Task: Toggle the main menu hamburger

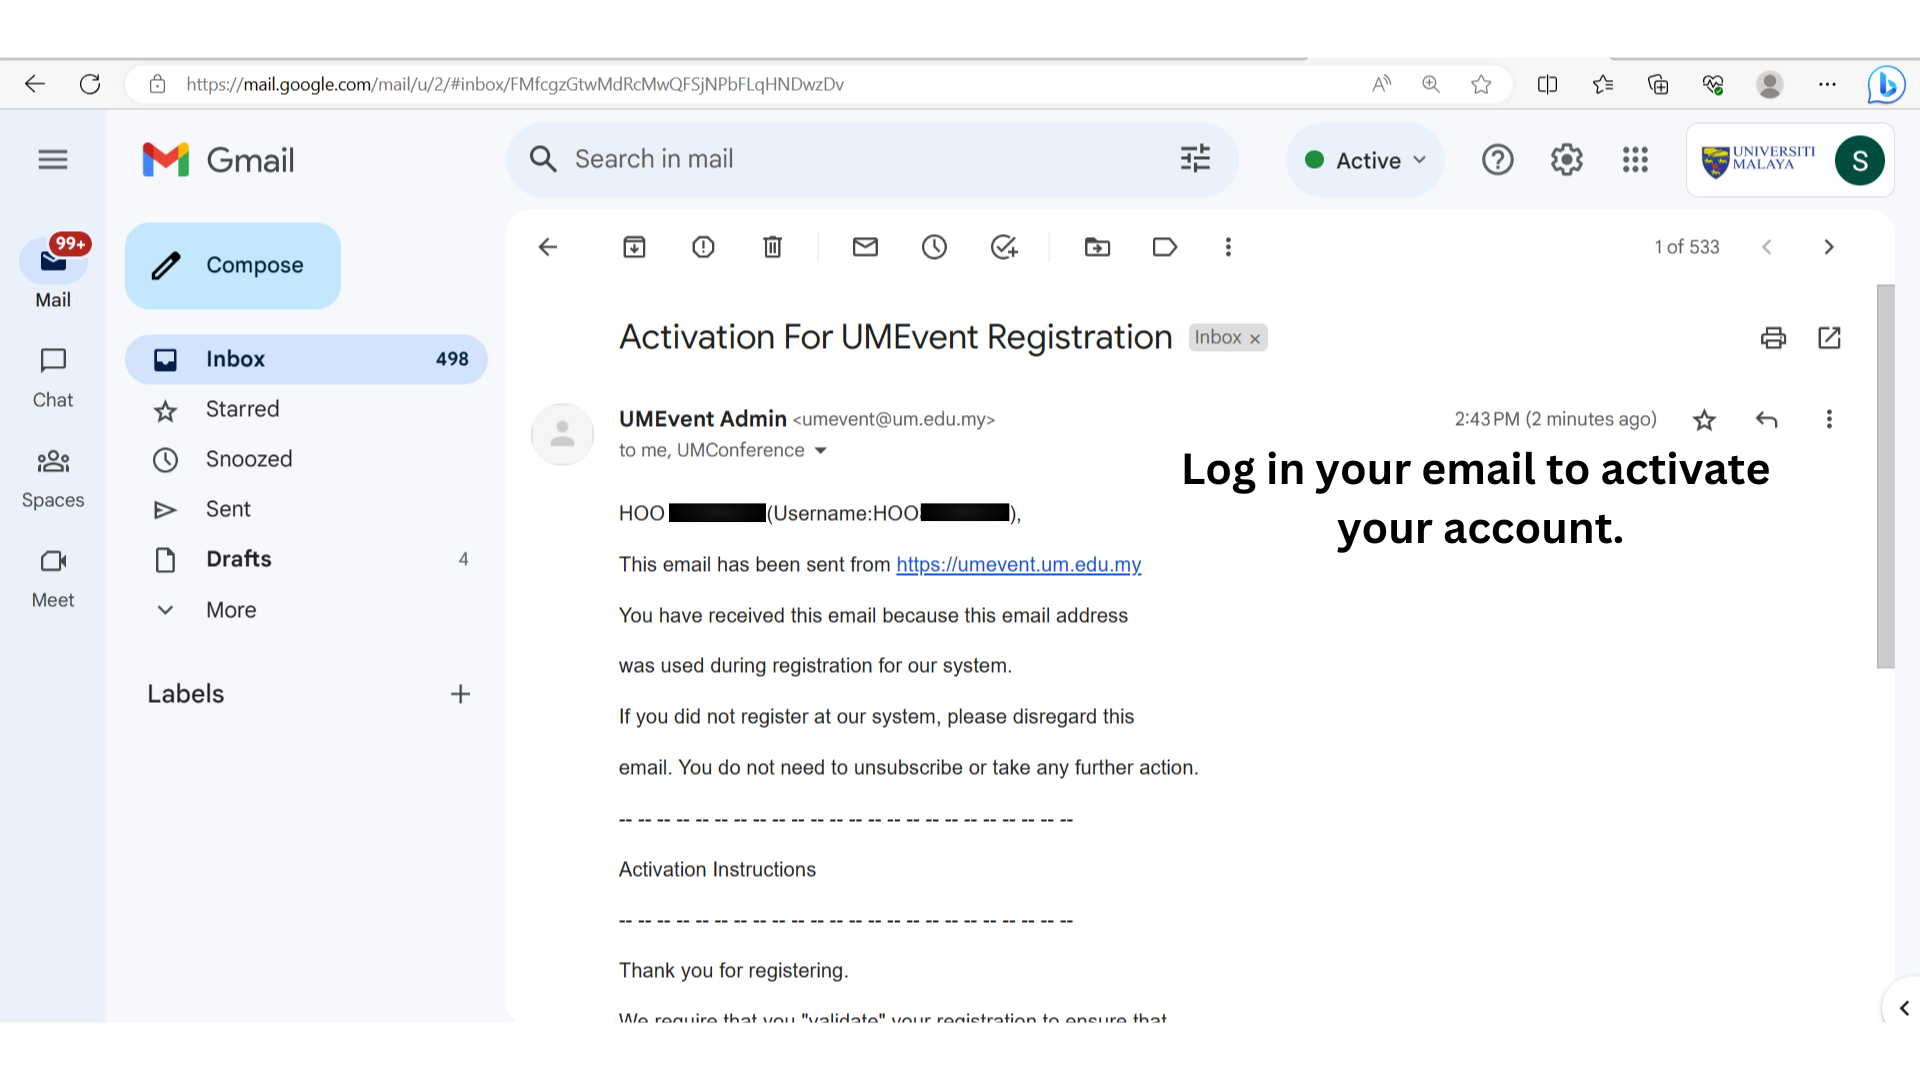Action: click(x=53, y=160)
